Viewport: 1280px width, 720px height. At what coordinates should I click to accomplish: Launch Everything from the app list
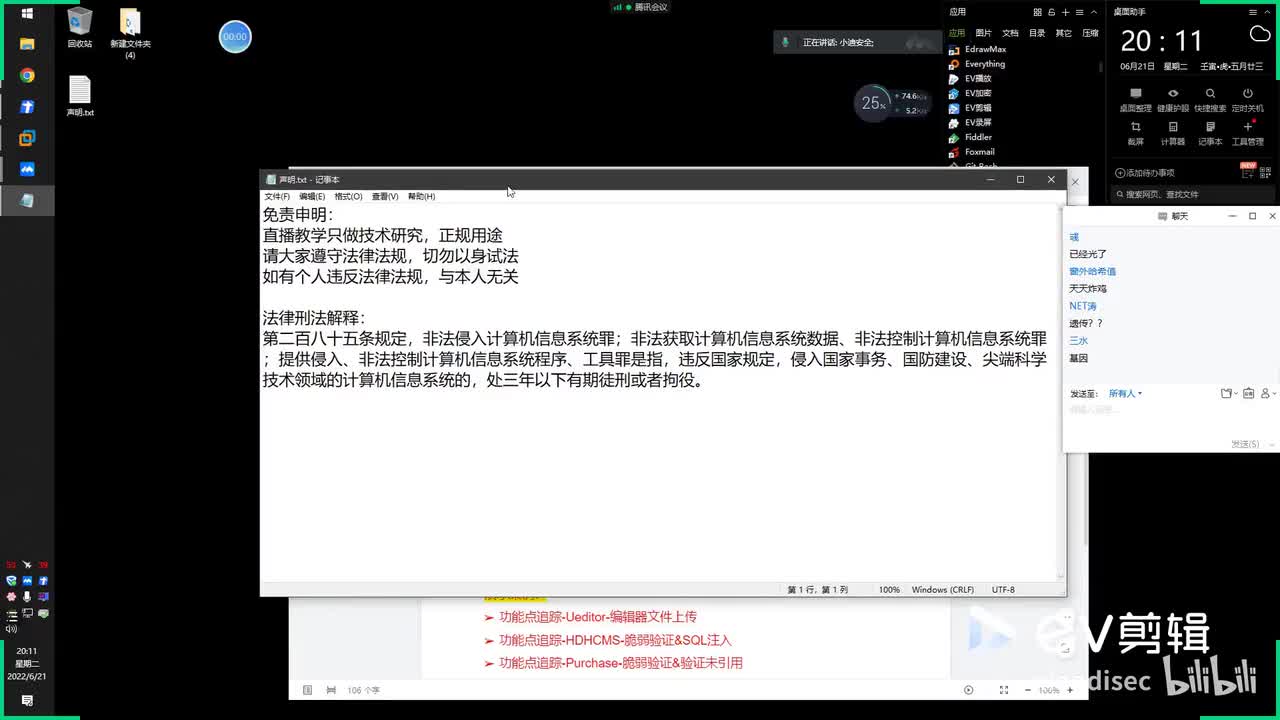click(977, 64)
